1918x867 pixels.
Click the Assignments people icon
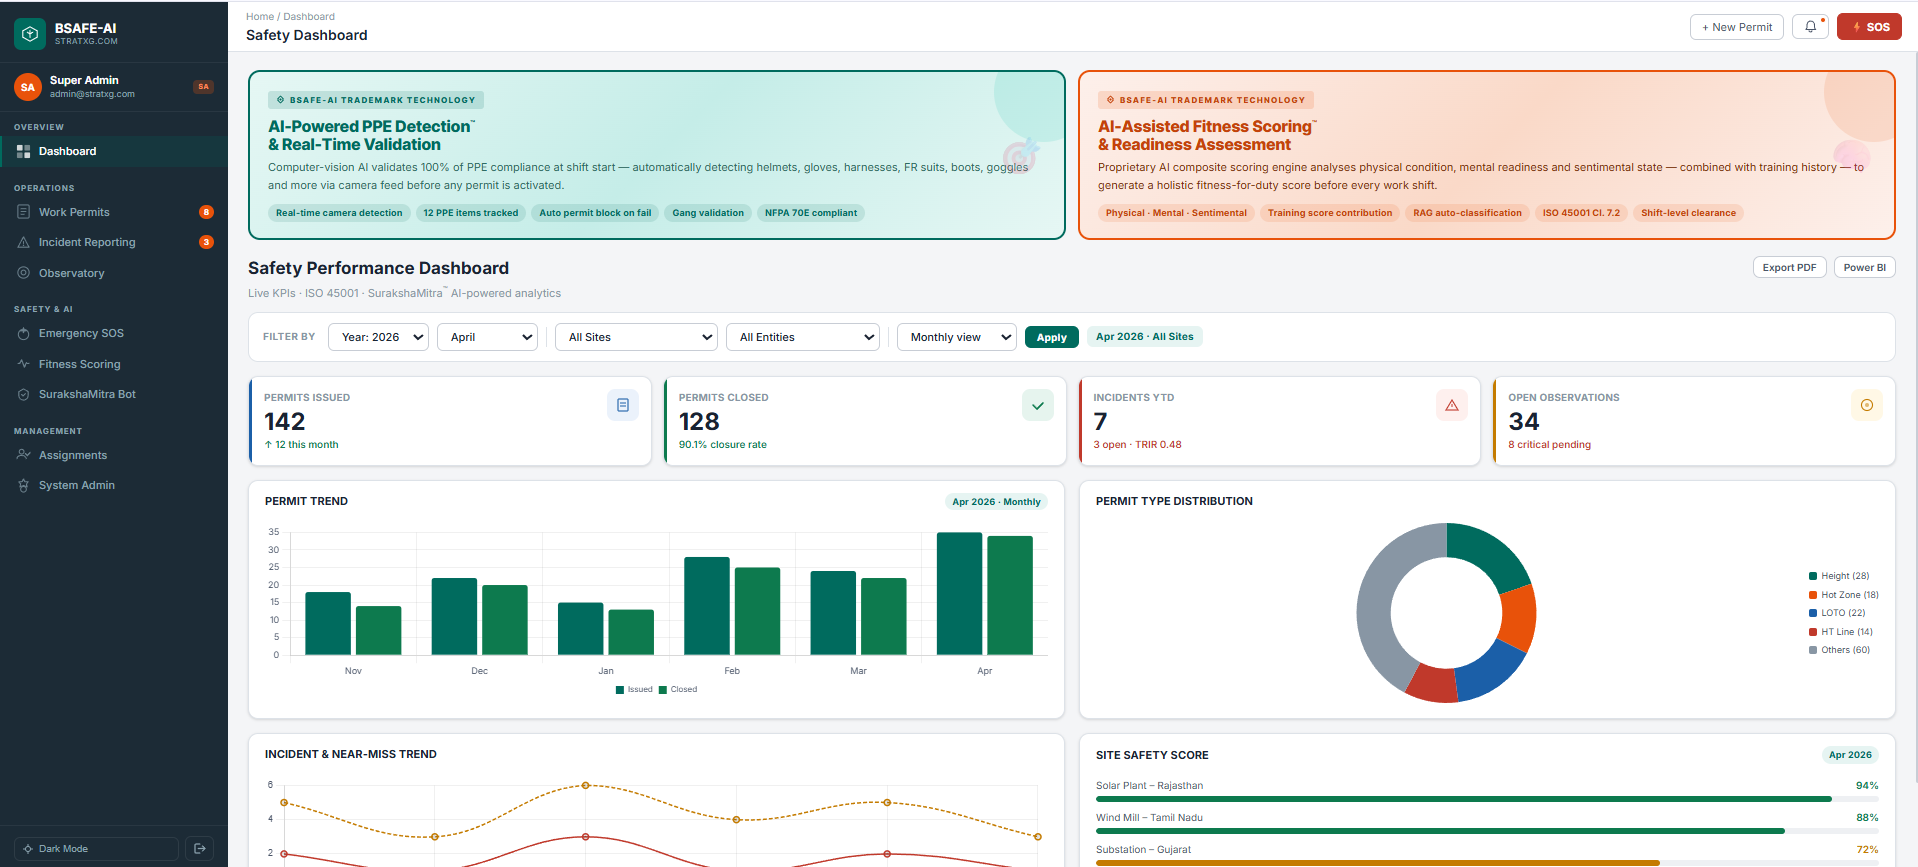(24, 455)
